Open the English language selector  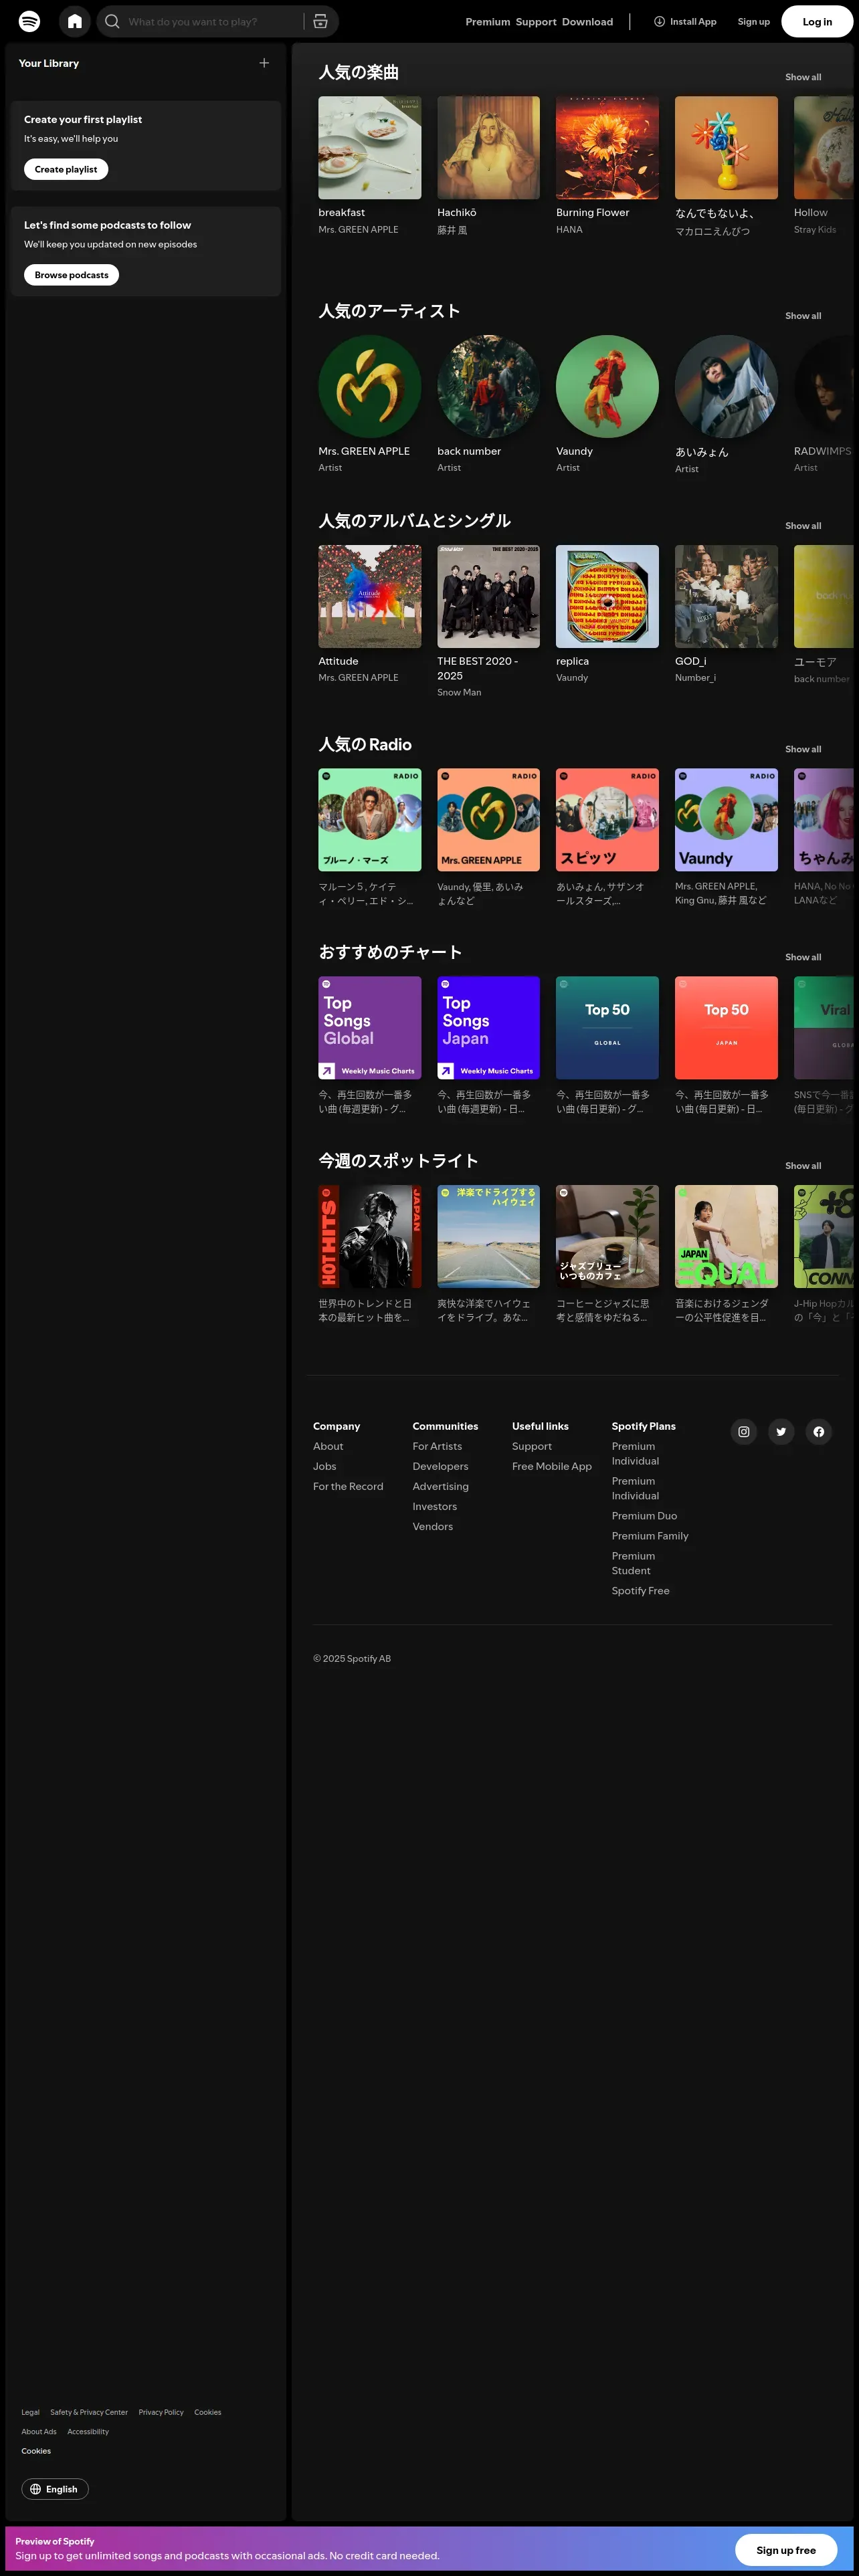tap(55, 2488)
